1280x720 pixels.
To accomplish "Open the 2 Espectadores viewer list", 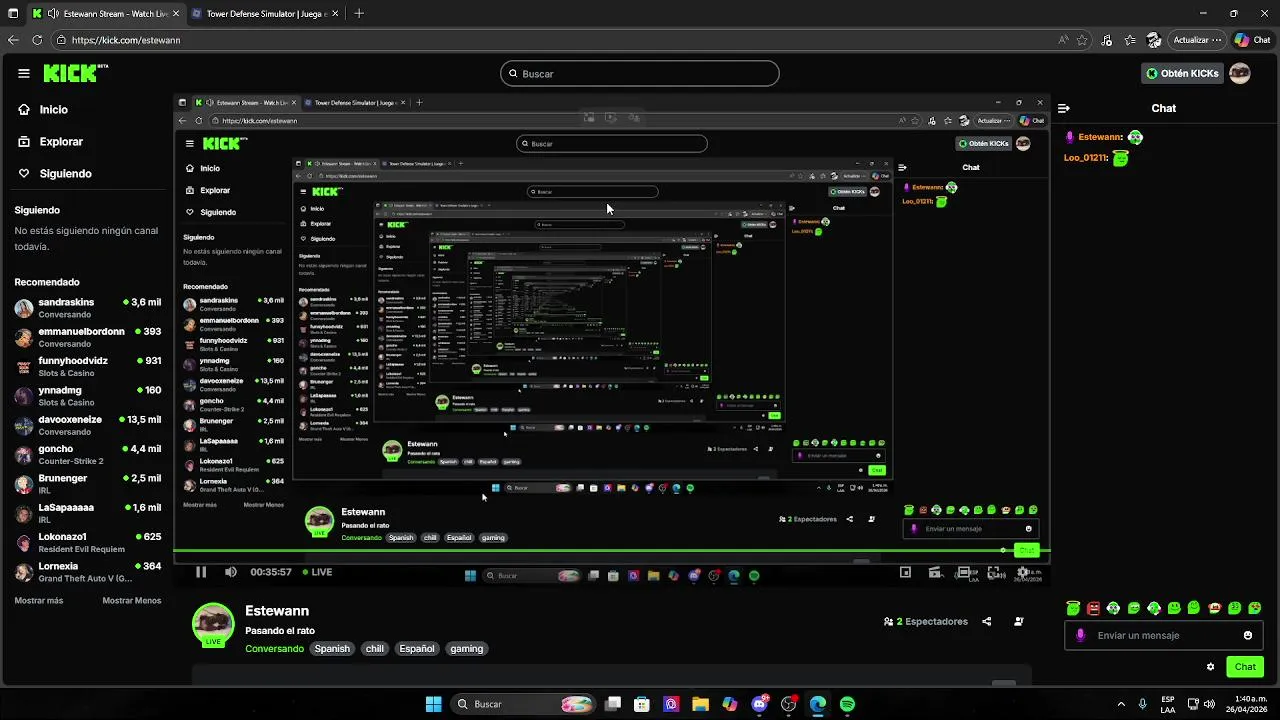I will [926, 621].
